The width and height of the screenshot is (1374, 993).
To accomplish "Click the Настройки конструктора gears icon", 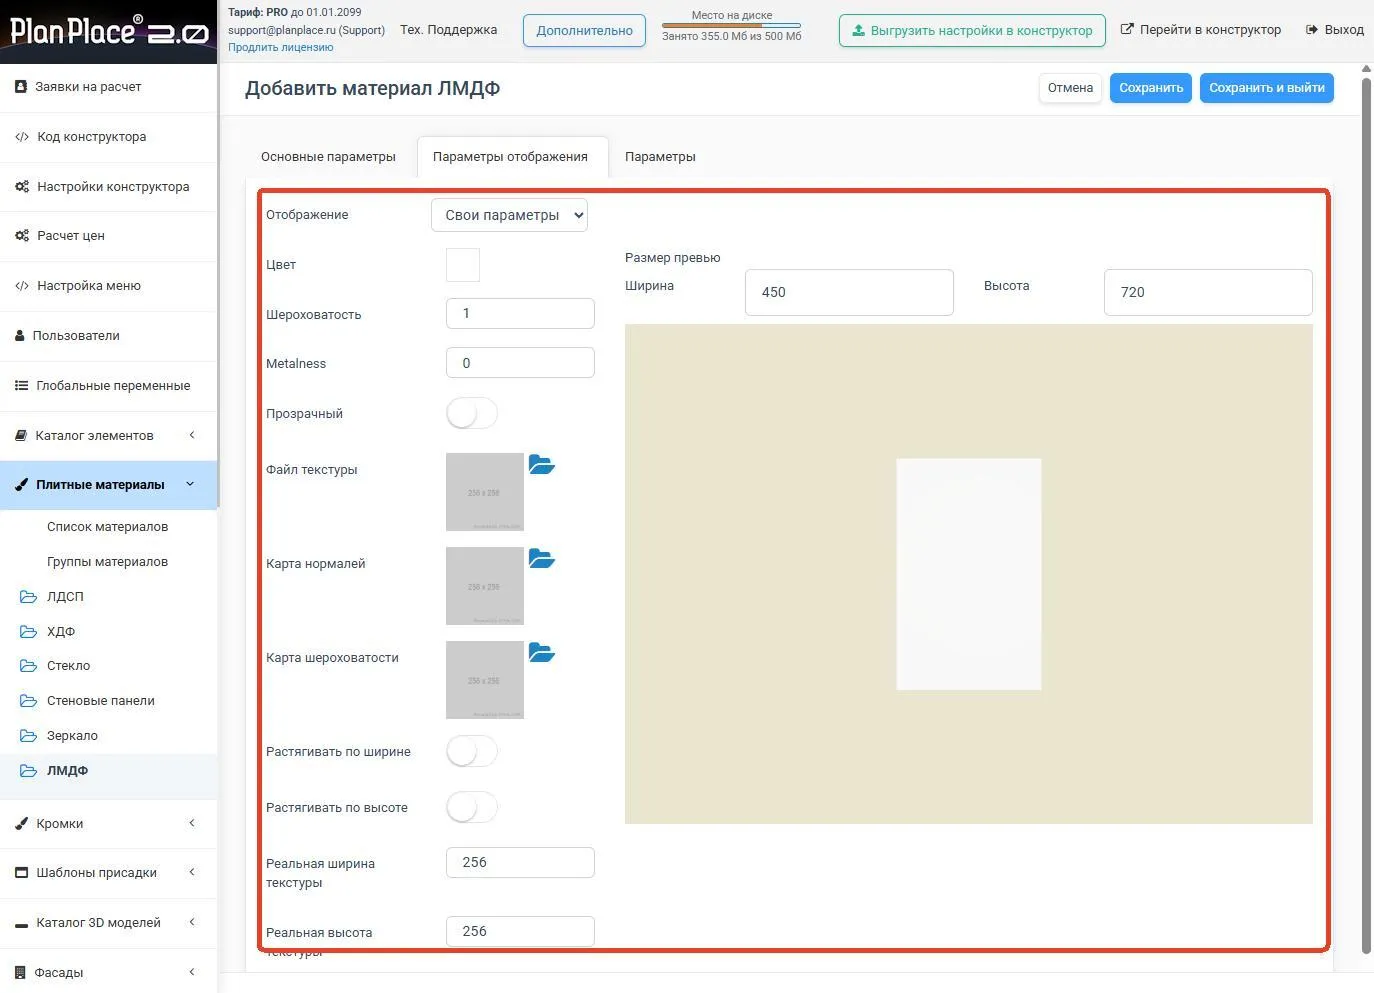I will [x=22, y=187].
